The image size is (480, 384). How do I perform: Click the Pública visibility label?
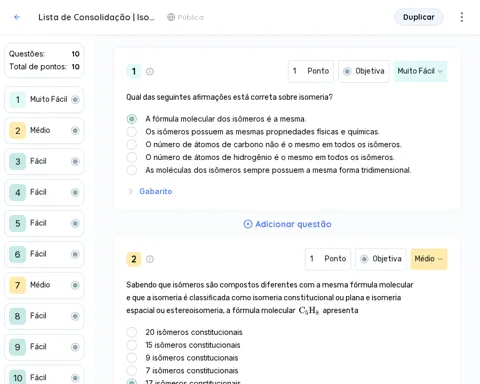point(190,17)
